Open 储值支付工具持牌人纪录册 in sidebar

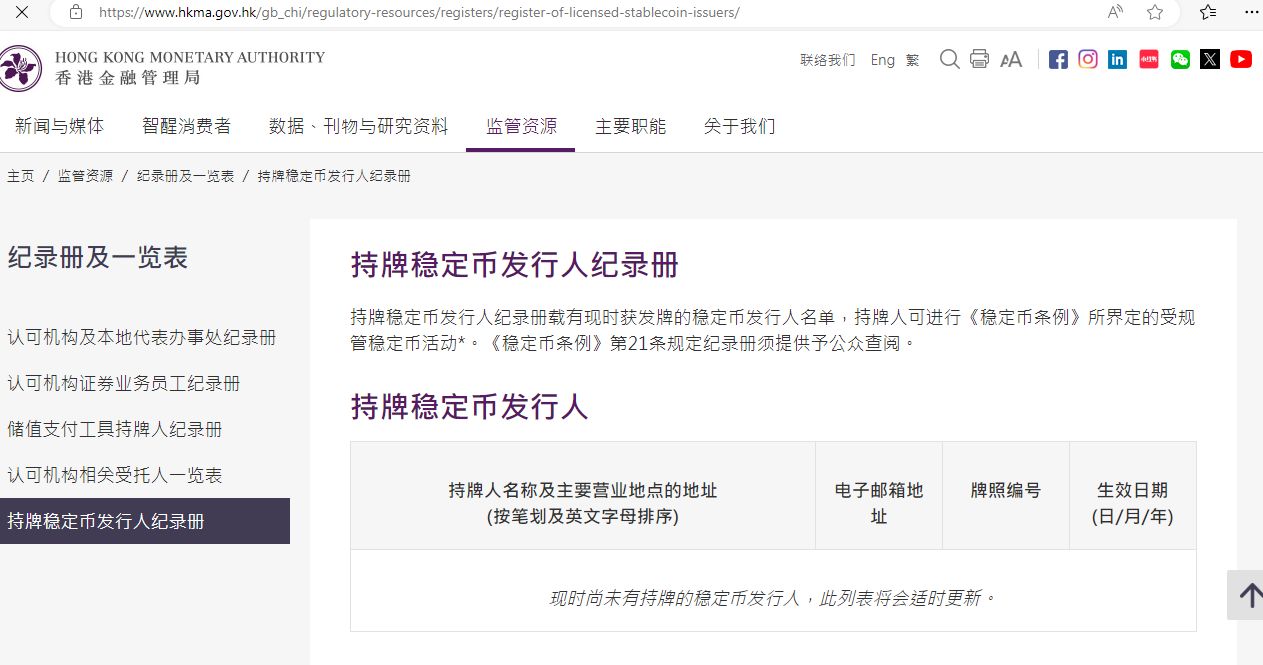pyautogui.click(x=114, y=429)
